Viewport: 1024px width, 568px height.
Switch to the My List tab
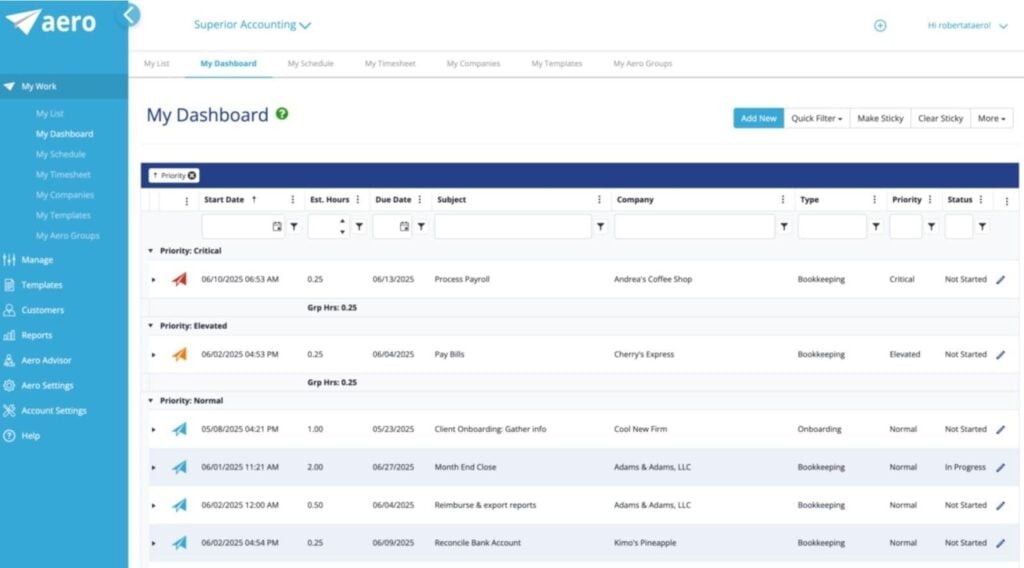(x=157, y=63)
